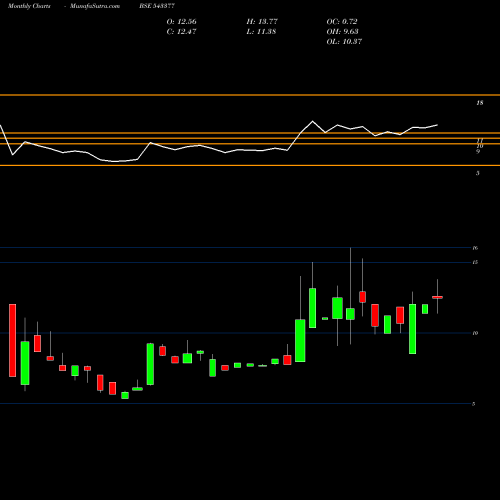Open the MunafaSutra.com label
Image resolution: width=500 pixels, height=500 pixels.
coord(95,6)
